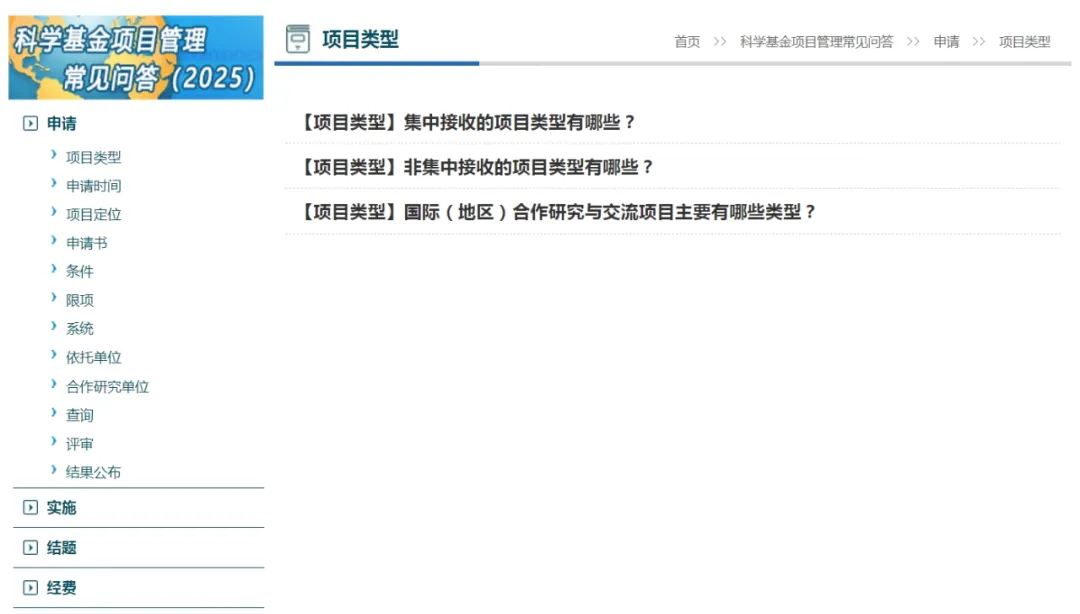
Task: Open the question 集中接收的项目类型有哪些
Action: pos(468,122)
